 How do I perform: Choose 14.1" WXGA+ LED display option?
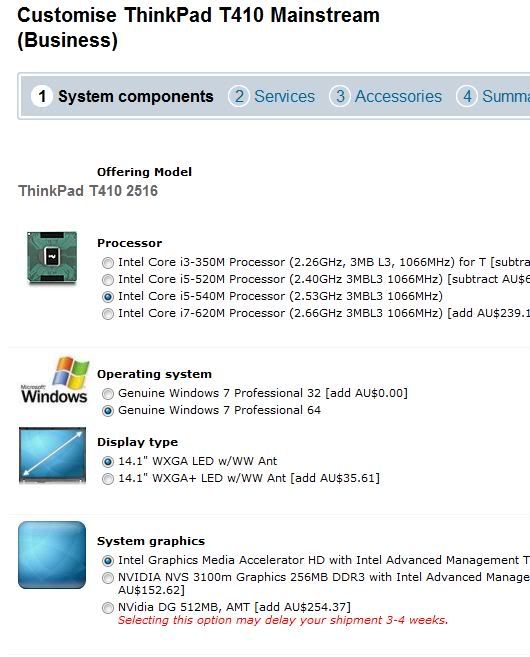point(108,479)
